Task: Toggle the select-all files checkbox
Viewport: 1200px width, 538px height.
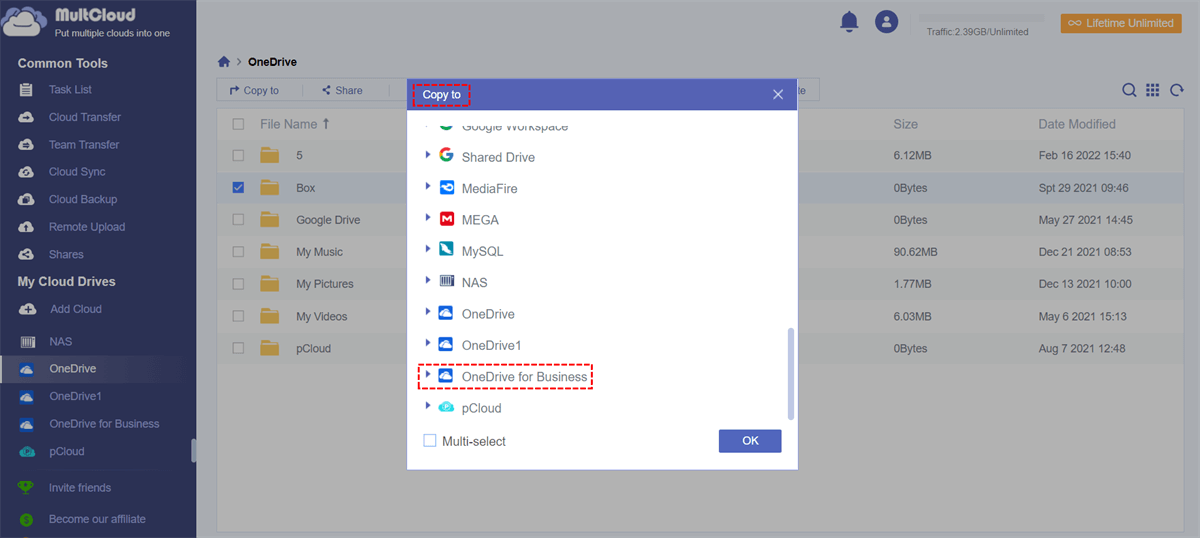Action: tap(238, 124)
